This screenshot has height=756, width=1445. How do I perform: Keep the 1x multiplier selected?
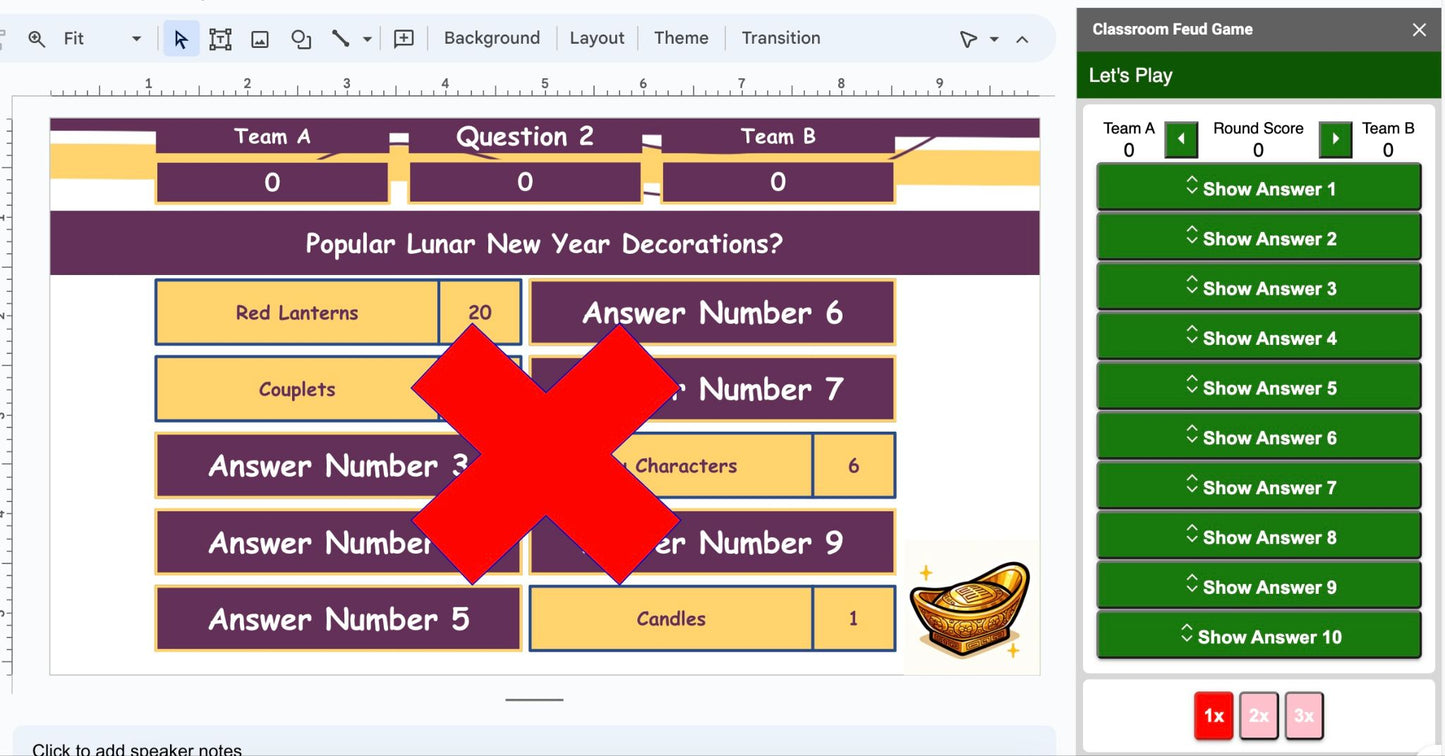(x=1213, y=715)
